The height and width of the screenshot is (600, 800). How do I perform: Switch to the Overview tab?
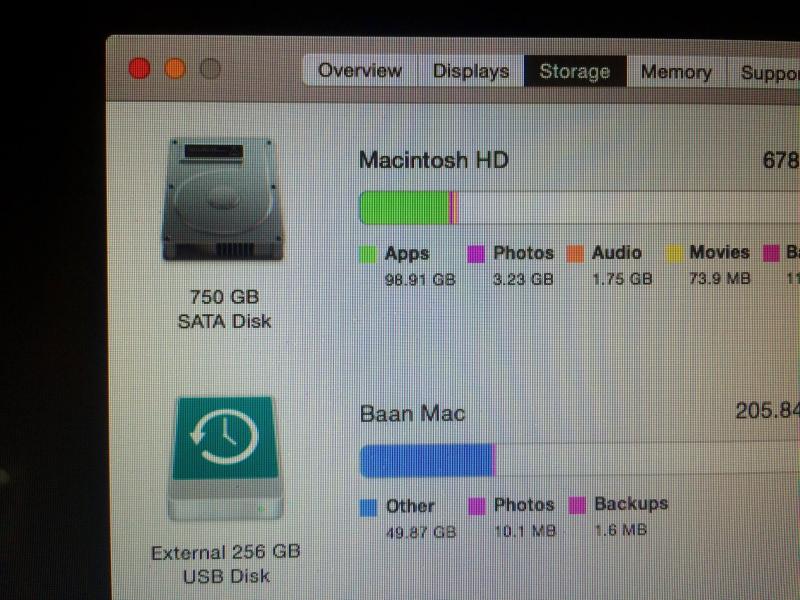tap(360, 70)
